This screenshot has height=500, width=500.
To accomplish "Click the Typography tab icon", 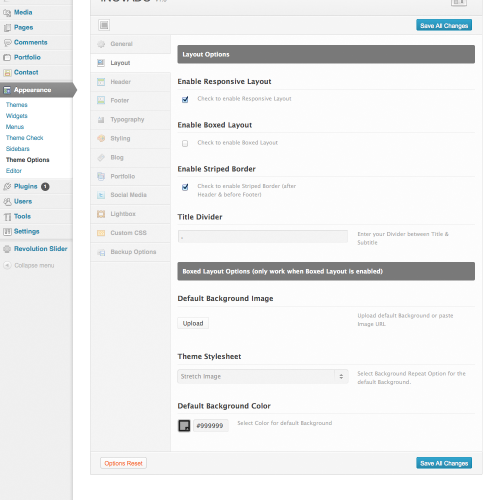I will (101, 120).
